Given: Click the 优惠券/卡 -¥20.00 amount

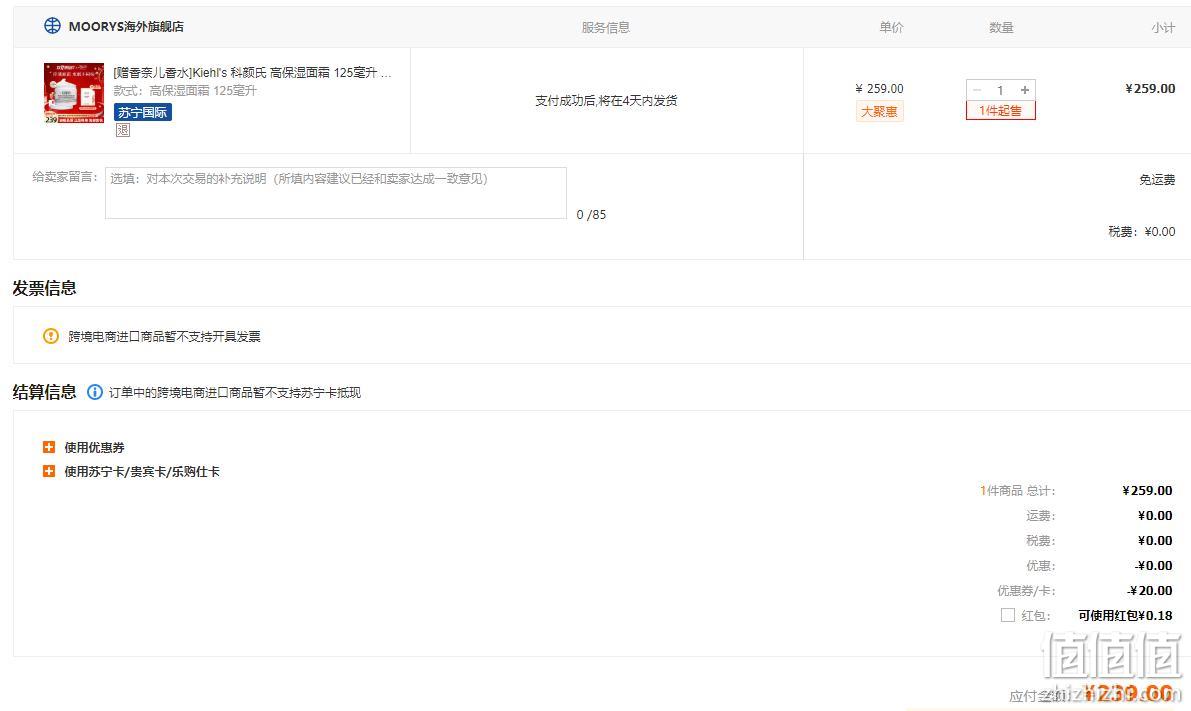Looking at the screenshot, I should pyautogui.click(x=1150, y=590).
